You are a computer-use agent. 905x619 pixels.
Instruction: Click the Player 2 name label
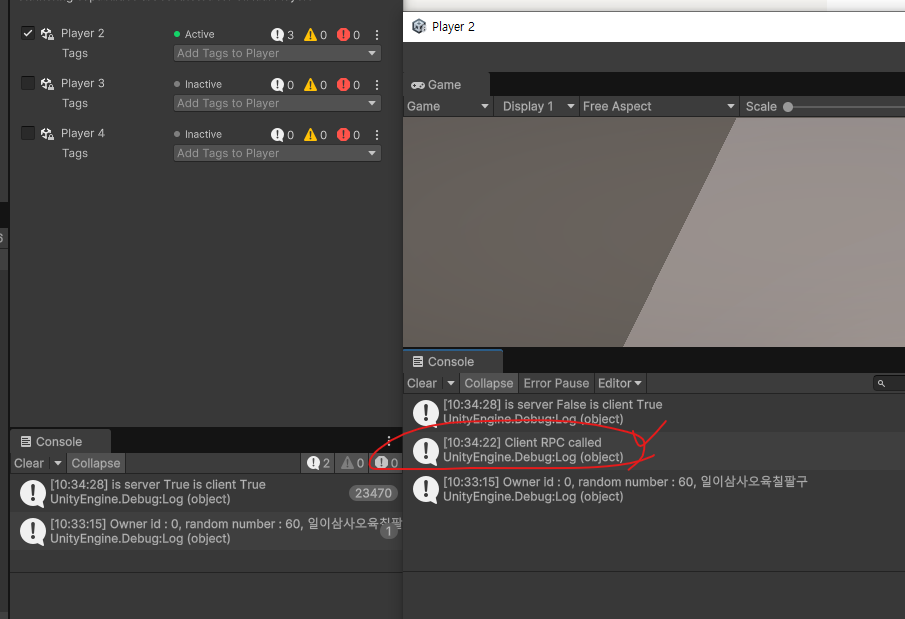coord(83,33)
